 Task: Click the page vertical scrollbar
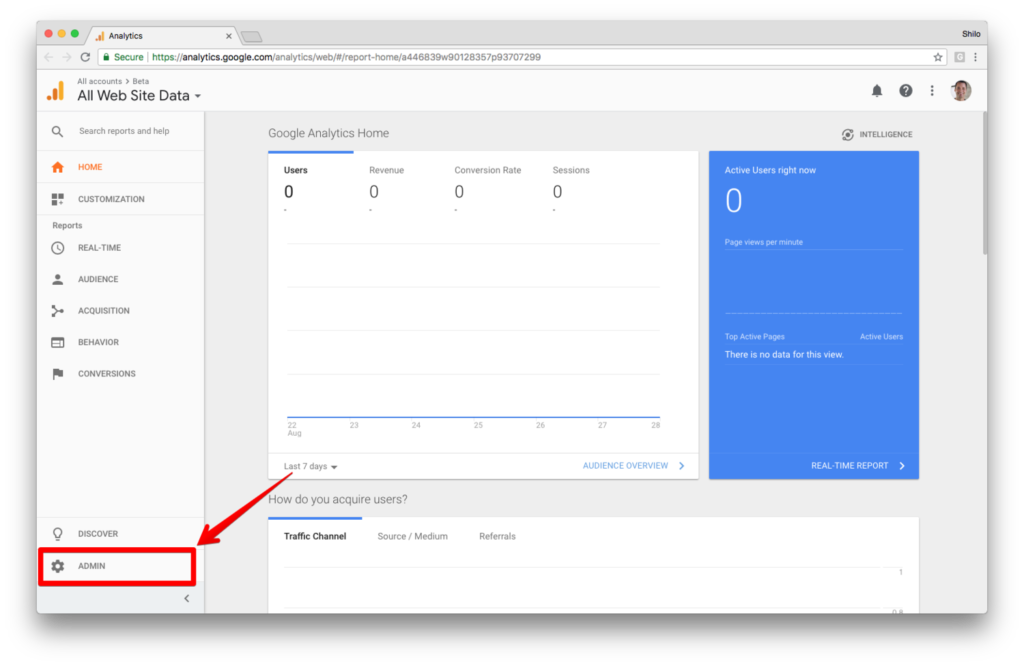pyautogui.click(x=984, y=184)
